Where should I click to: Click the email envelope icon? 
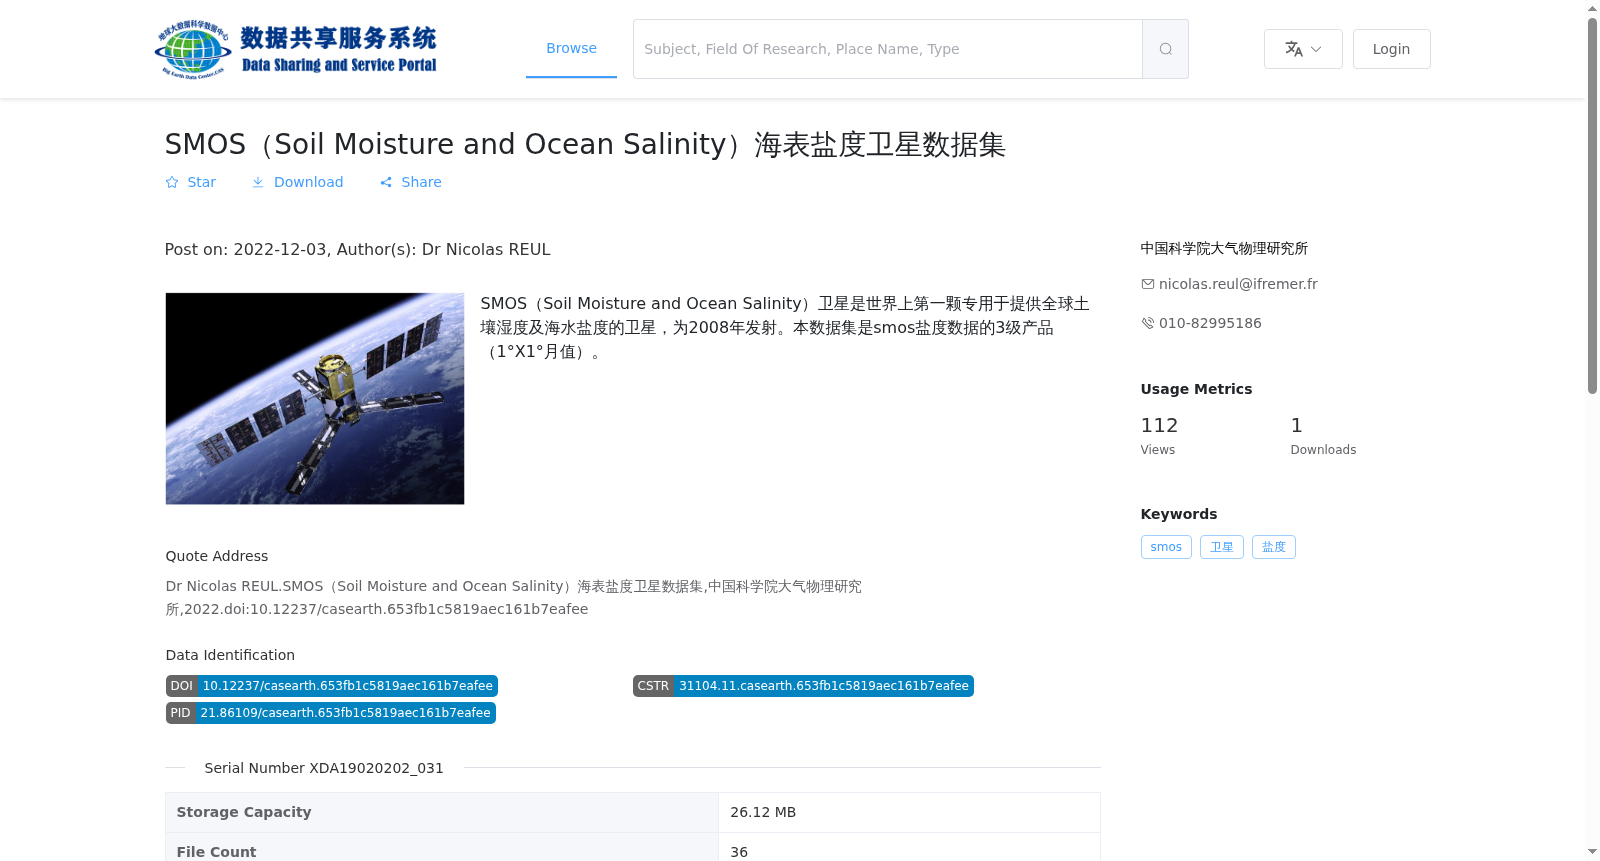coord(1148,284)
